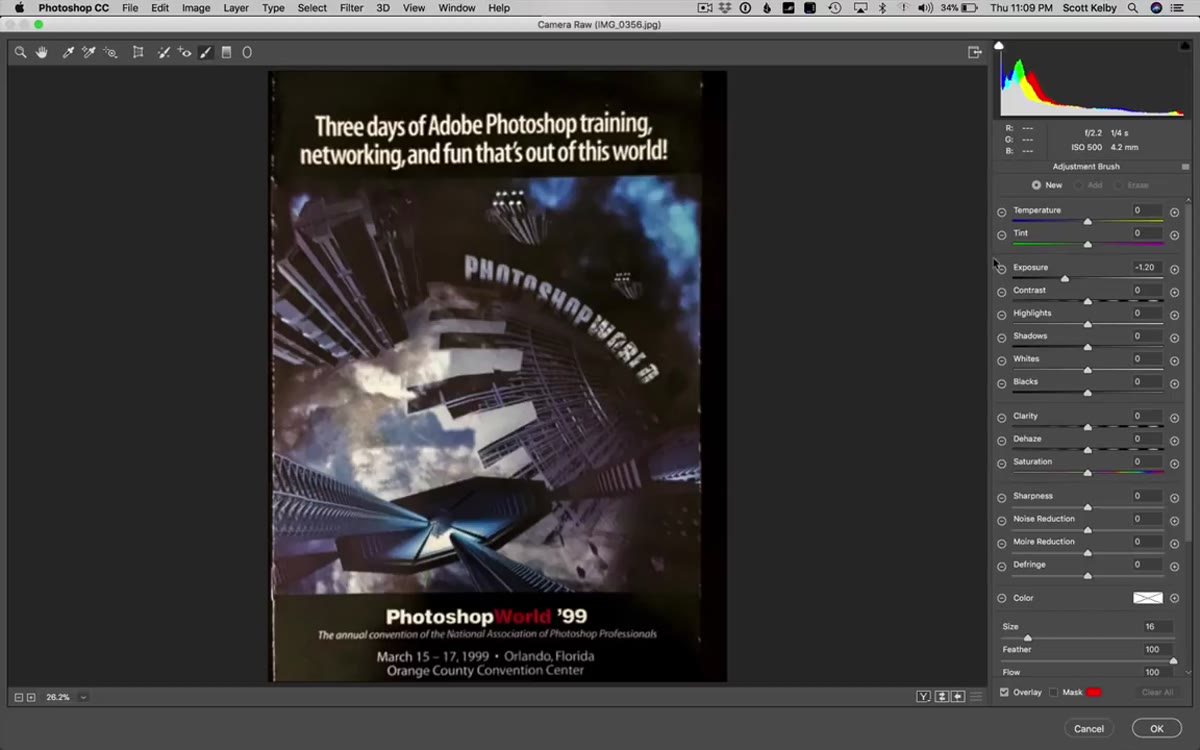Select the Add radio button
Image resolution: width=1200 pixels, height=750 pixels.
[x=1078, y=185]
